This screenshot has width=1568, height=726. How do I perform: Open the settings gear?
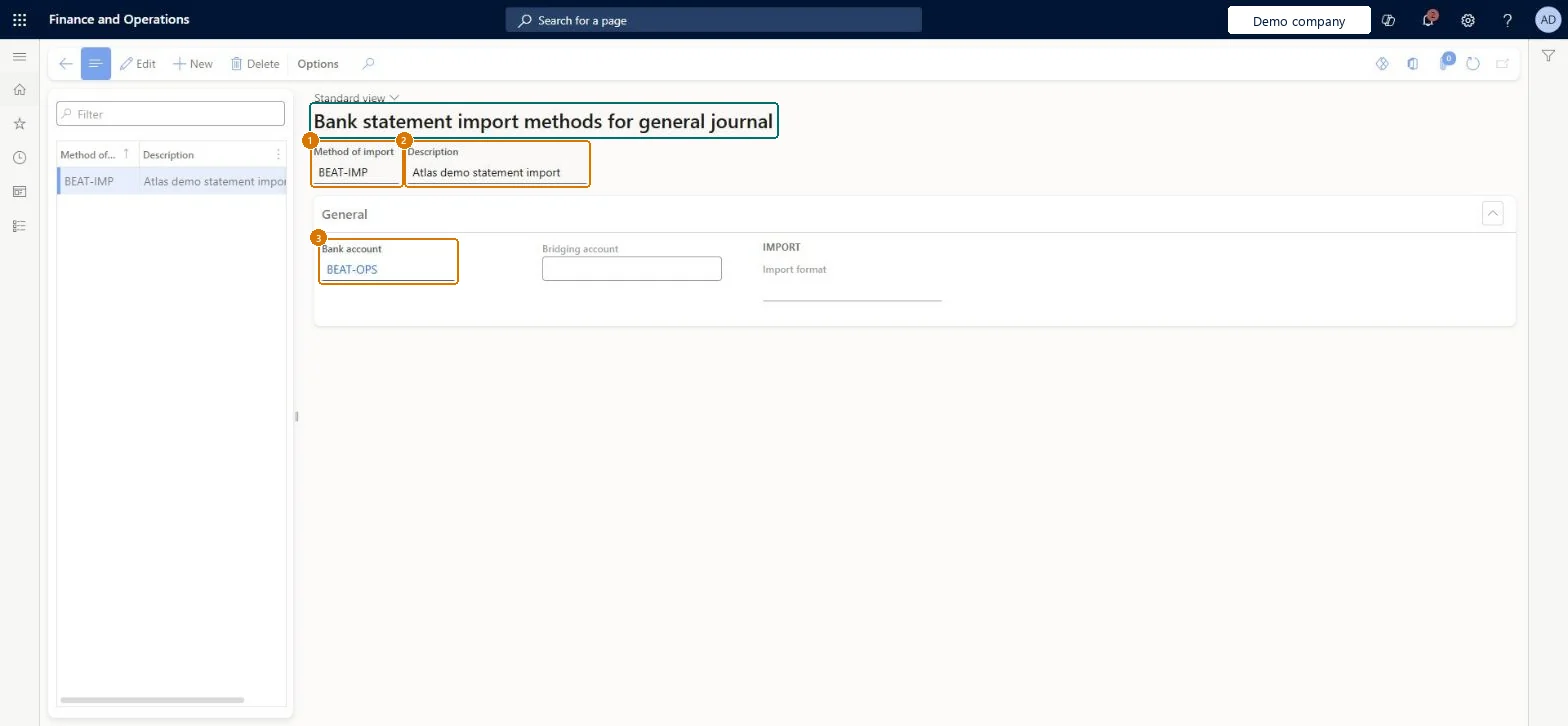coord(1468,20)
